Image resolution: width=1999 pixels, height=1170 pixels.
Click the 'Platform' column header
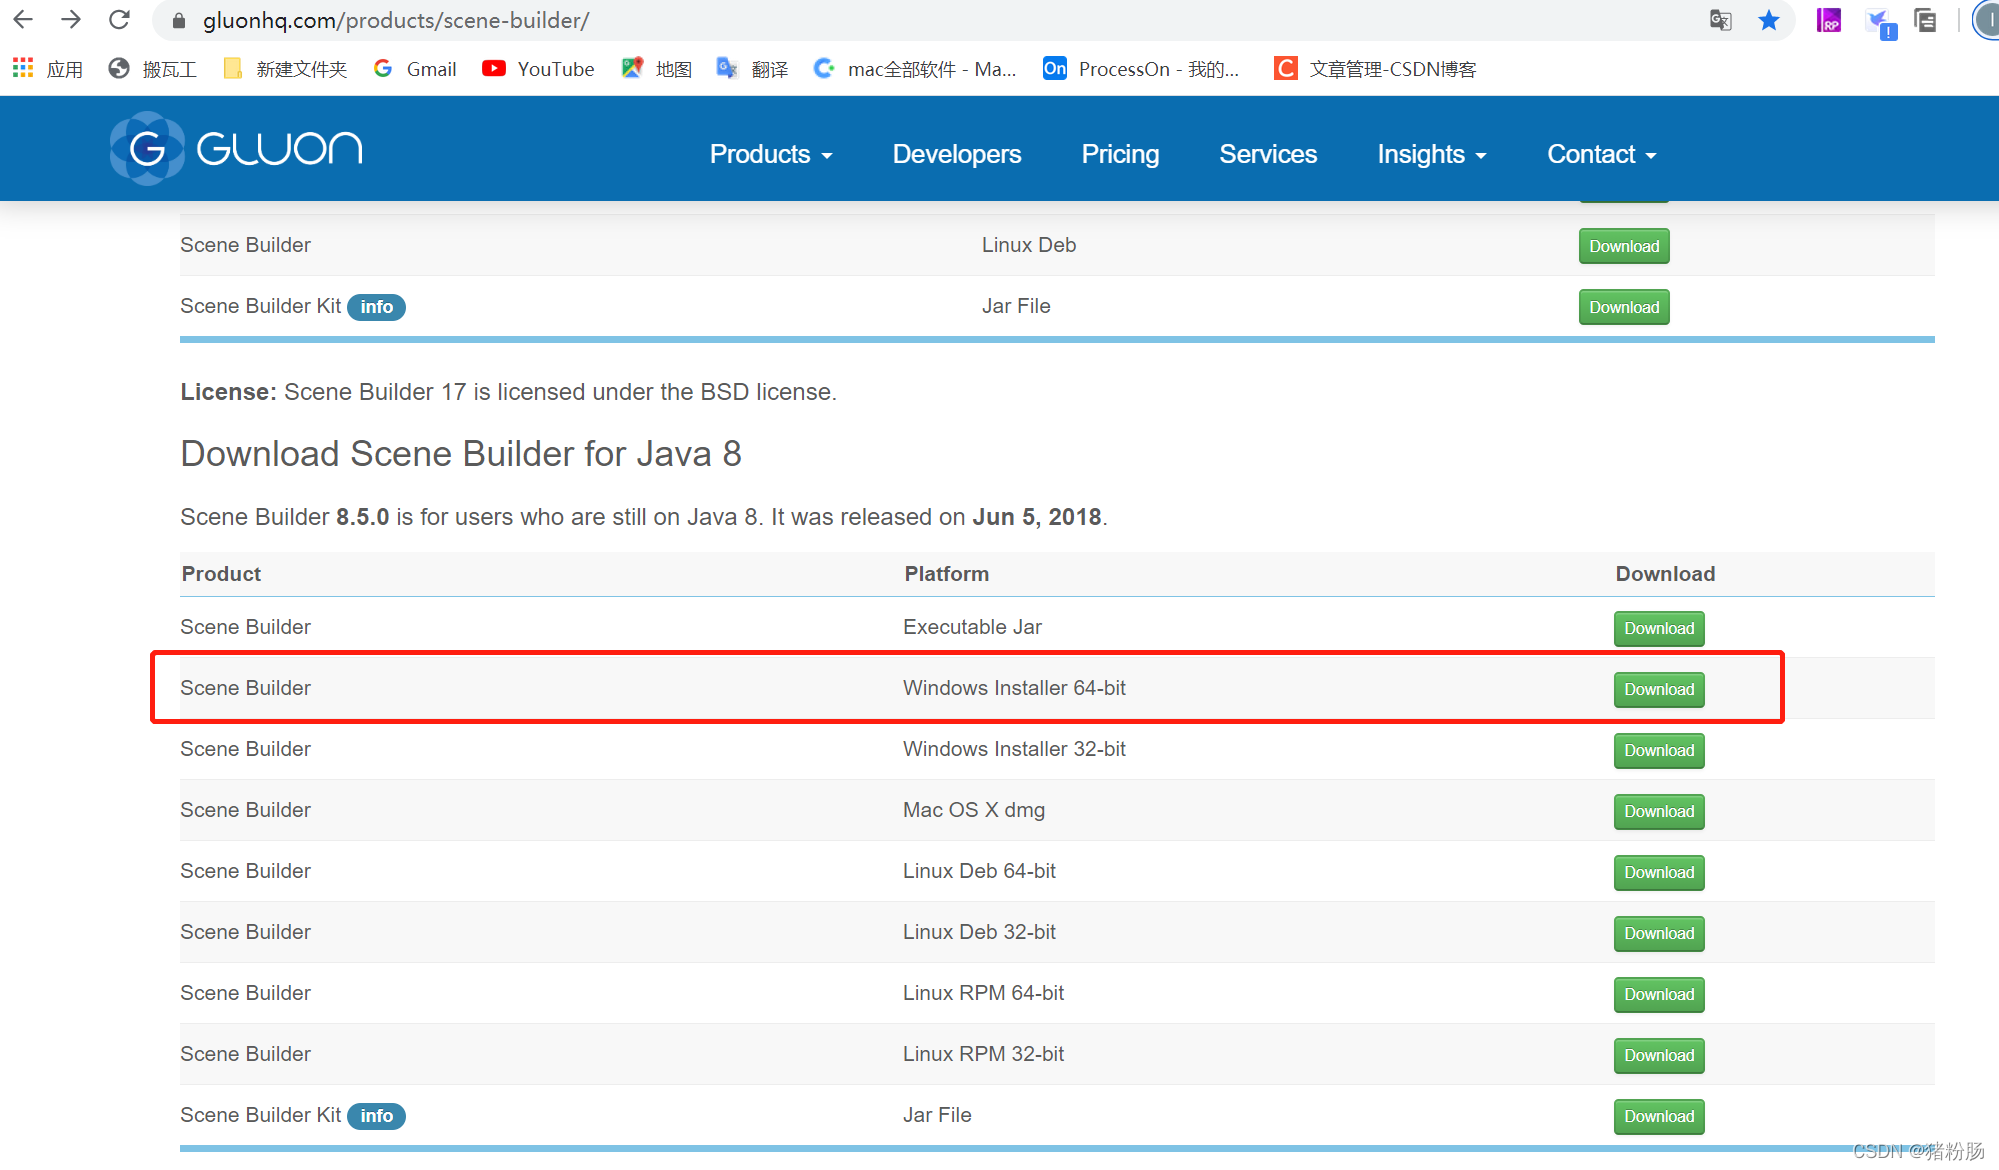coord(946,574)
